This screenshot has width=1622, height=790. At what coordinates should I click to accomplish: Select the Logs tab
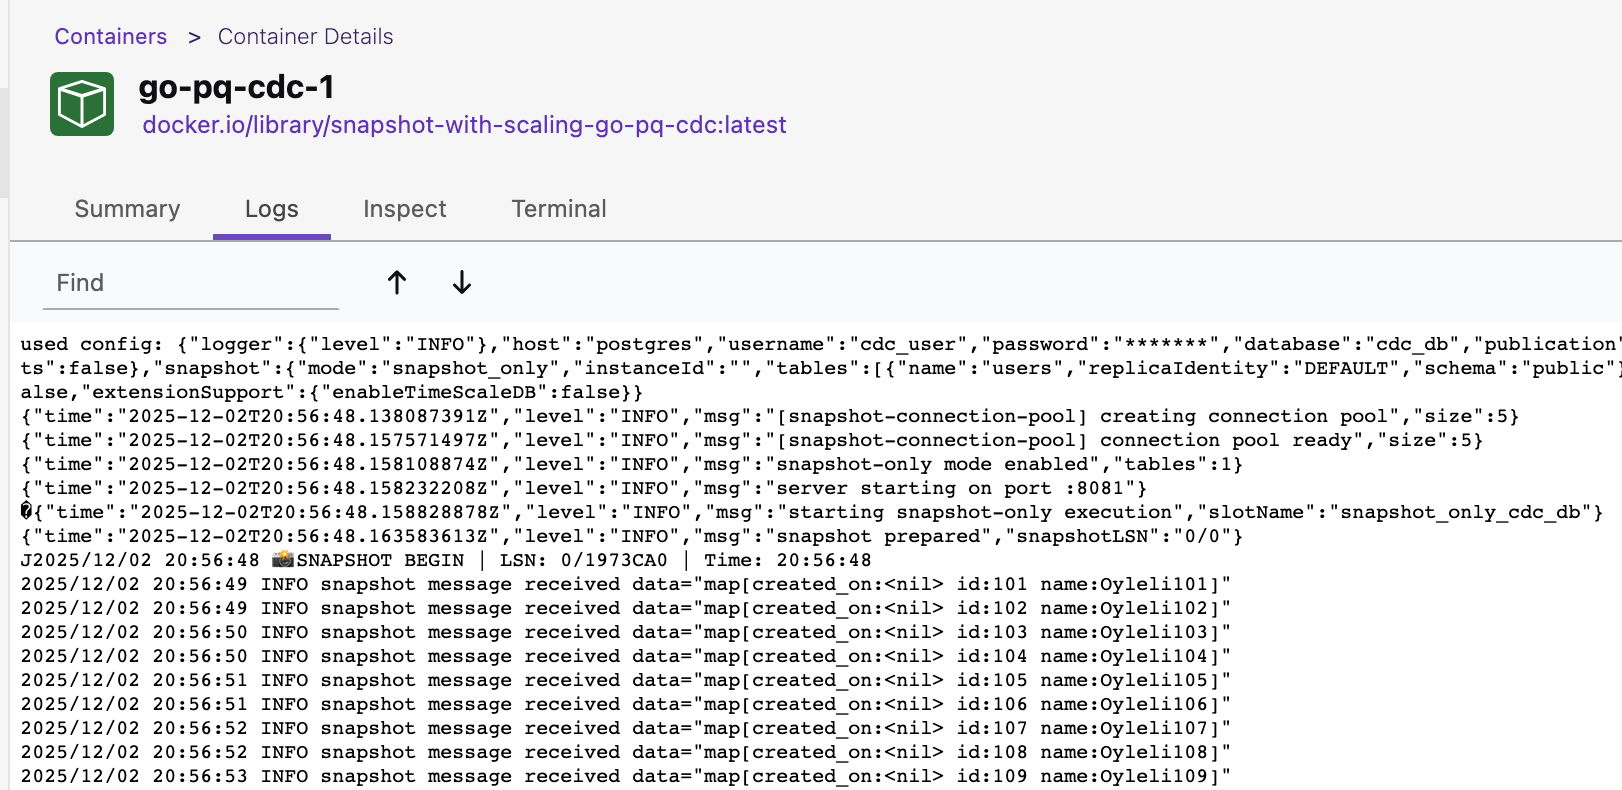tap(271, 209)
